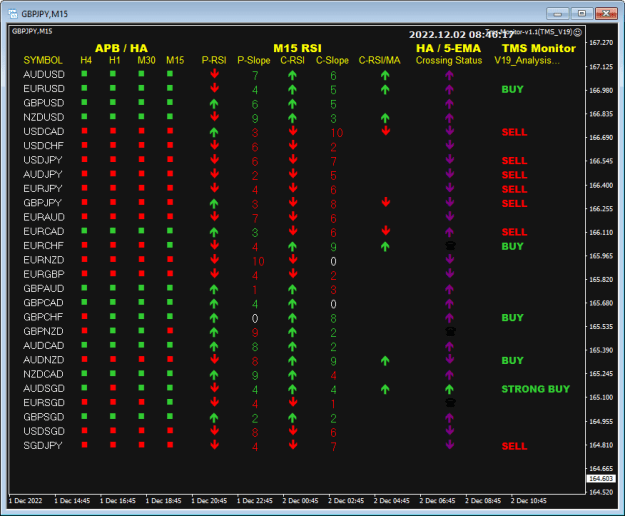
Task: Click the GBPCHF H4 red square
Action: point(84,316)
